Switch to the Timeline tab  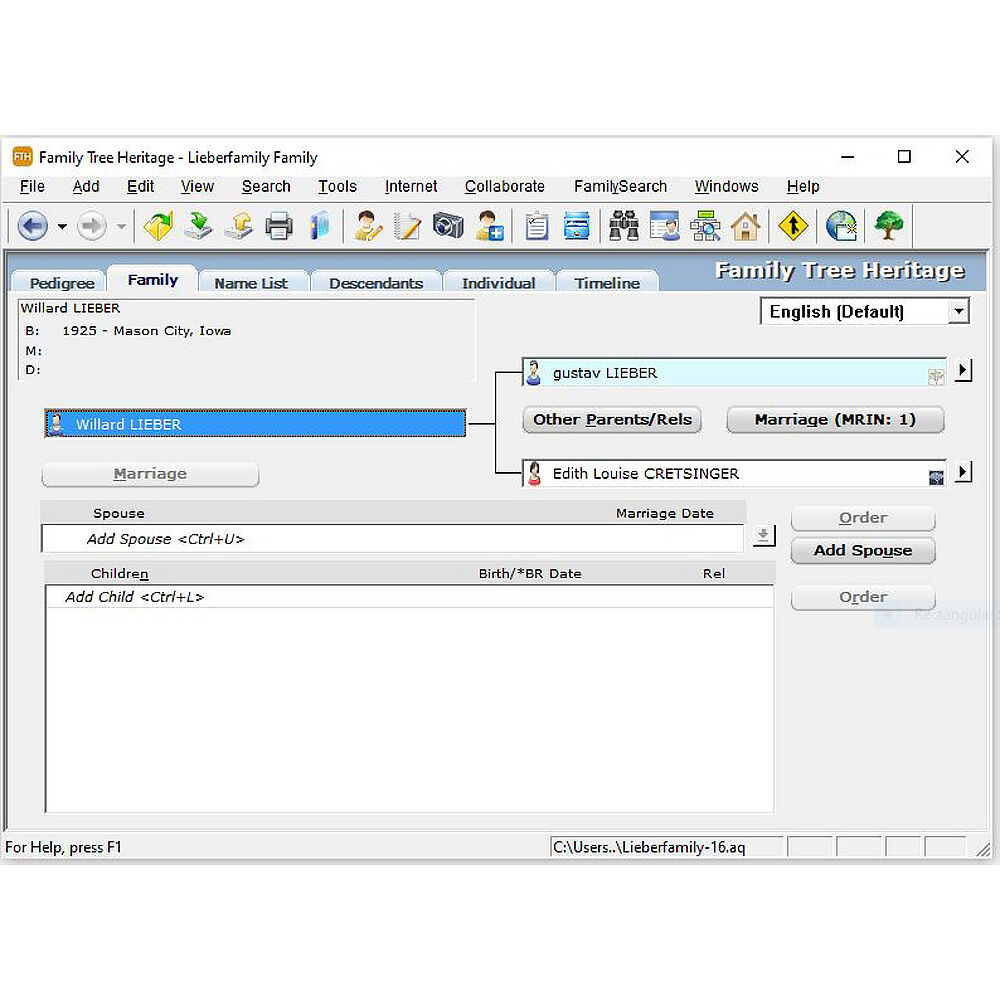(607, 283)
